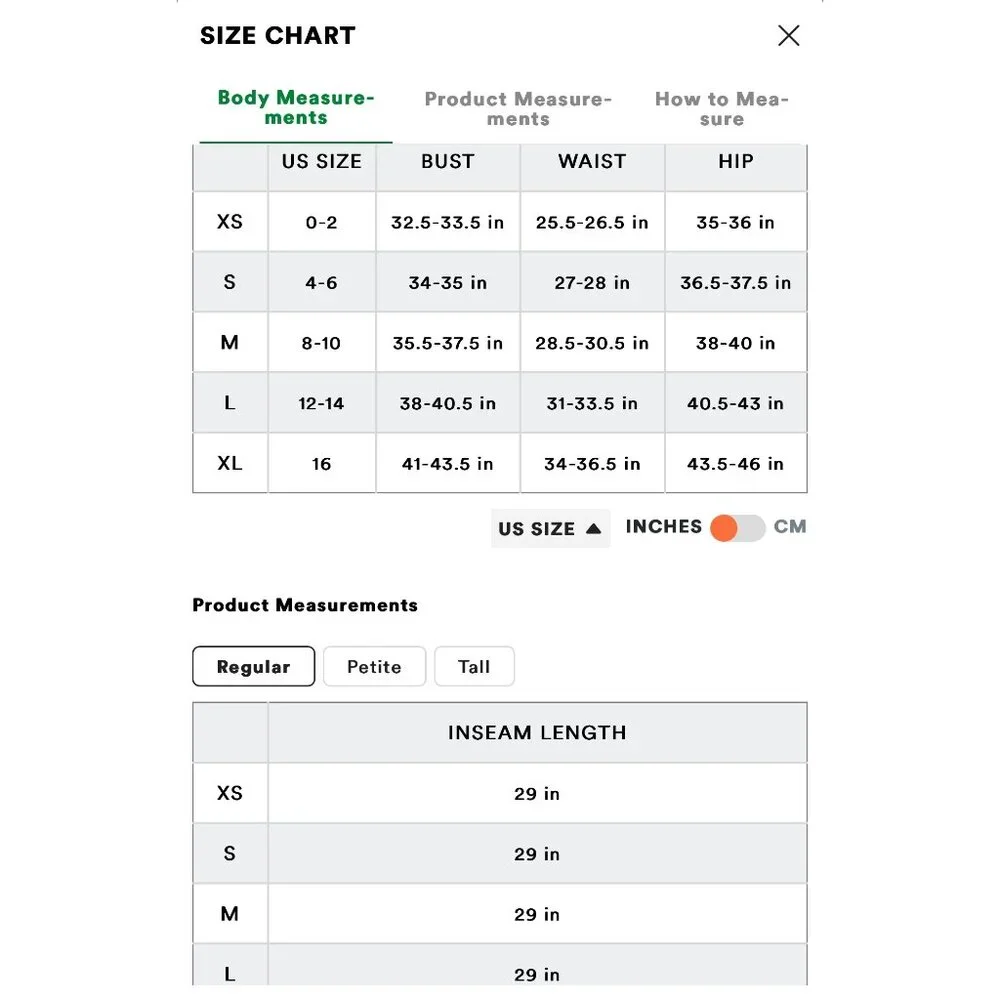
Task: Click the US SIZE dropdown arrow icon
Action: pos(593,529)
